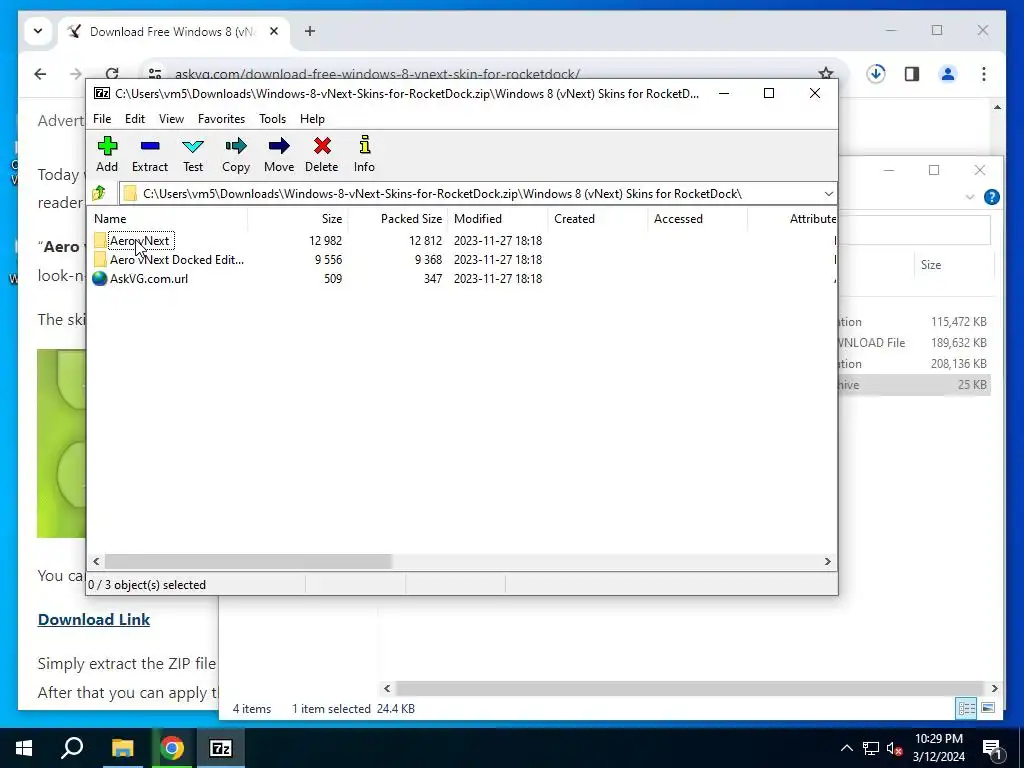
Task: Click the Extract toolbar icon
Action: click(x=150, y=154)
